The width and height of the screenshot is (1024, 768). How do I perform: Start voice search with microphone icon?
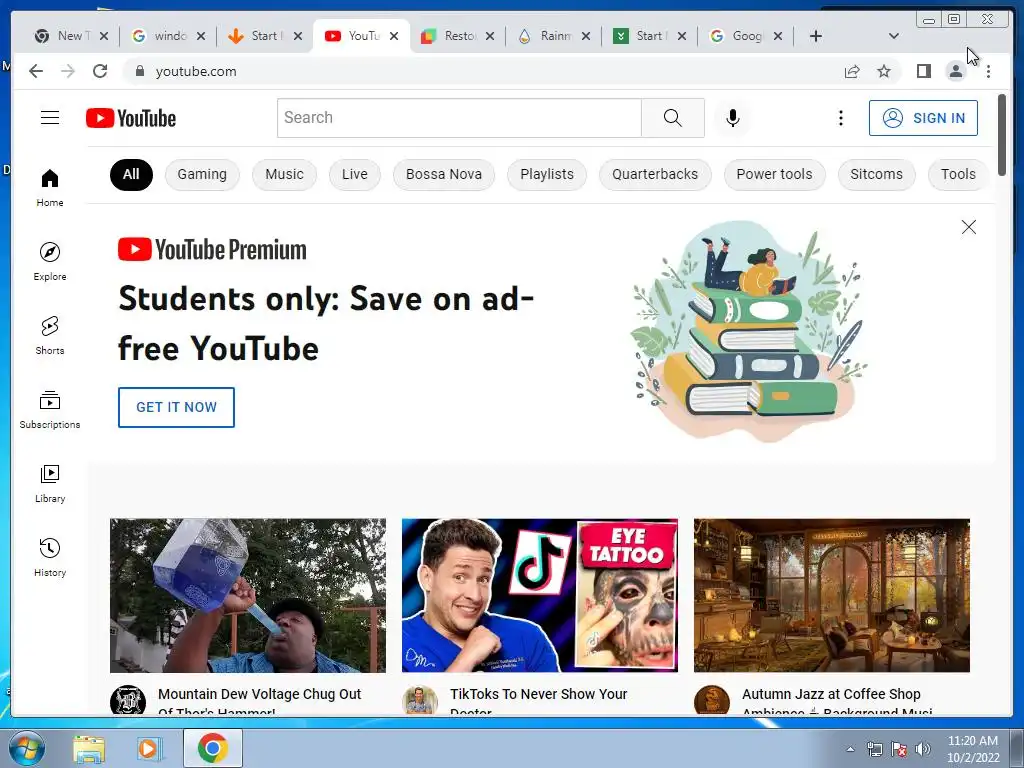tap(733, 118)
